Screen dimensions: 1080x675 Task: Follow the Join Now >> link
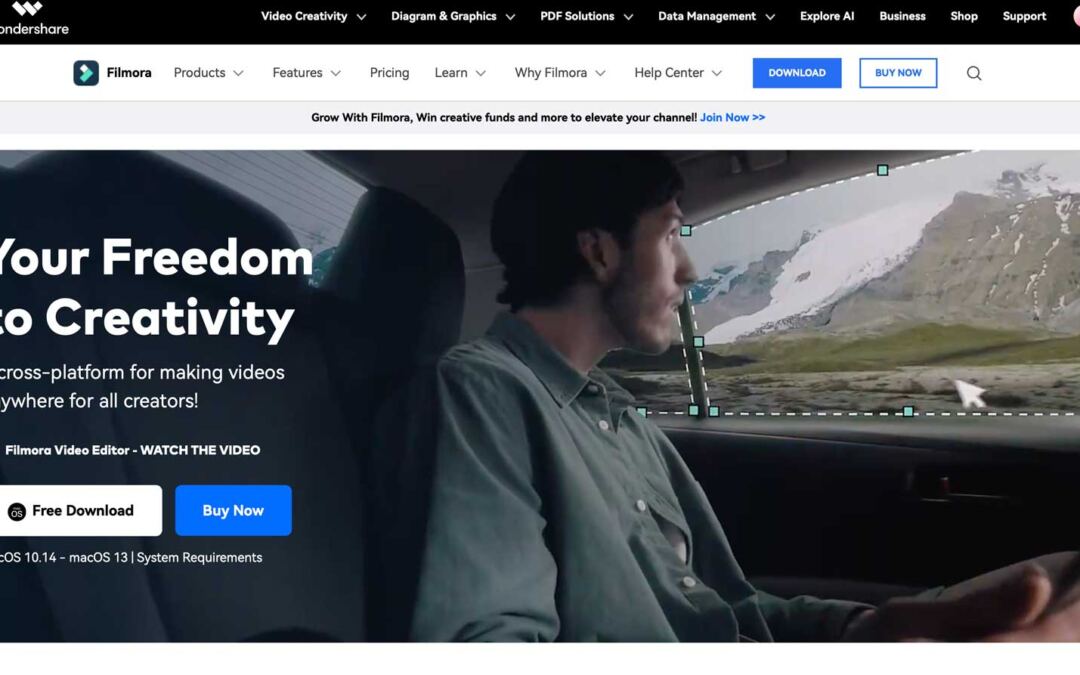coord(732,118)
